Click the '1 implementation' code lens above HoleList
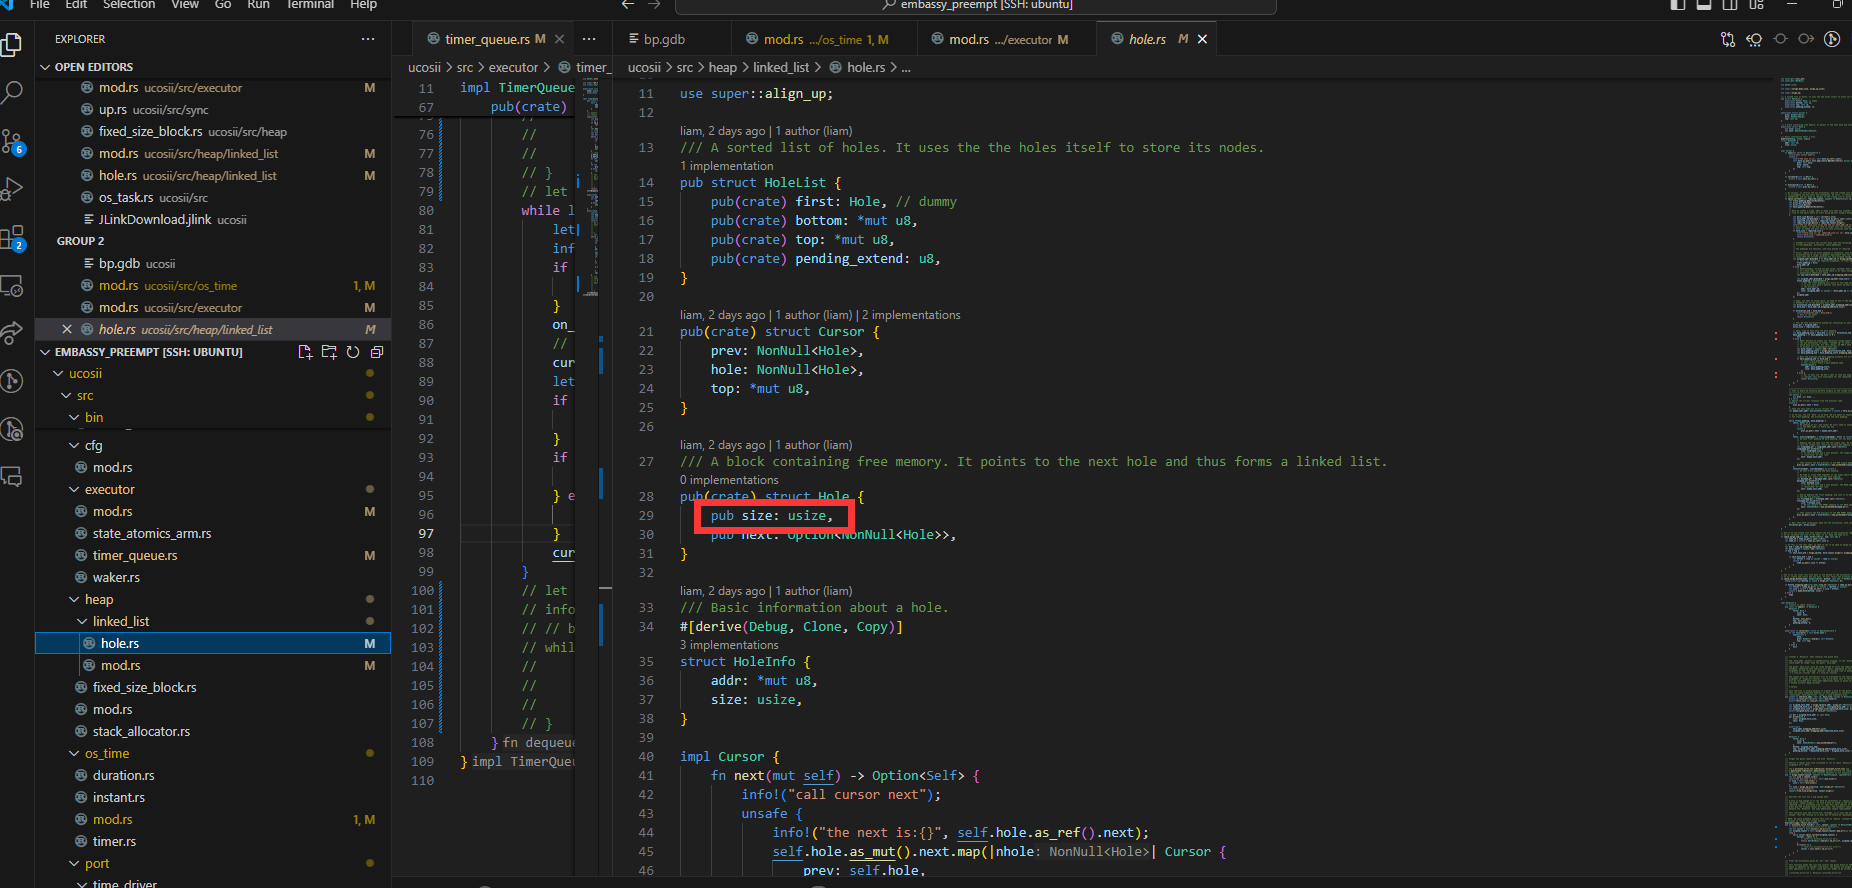Screen dimensions: 1852x888 (x=726, y=166)
